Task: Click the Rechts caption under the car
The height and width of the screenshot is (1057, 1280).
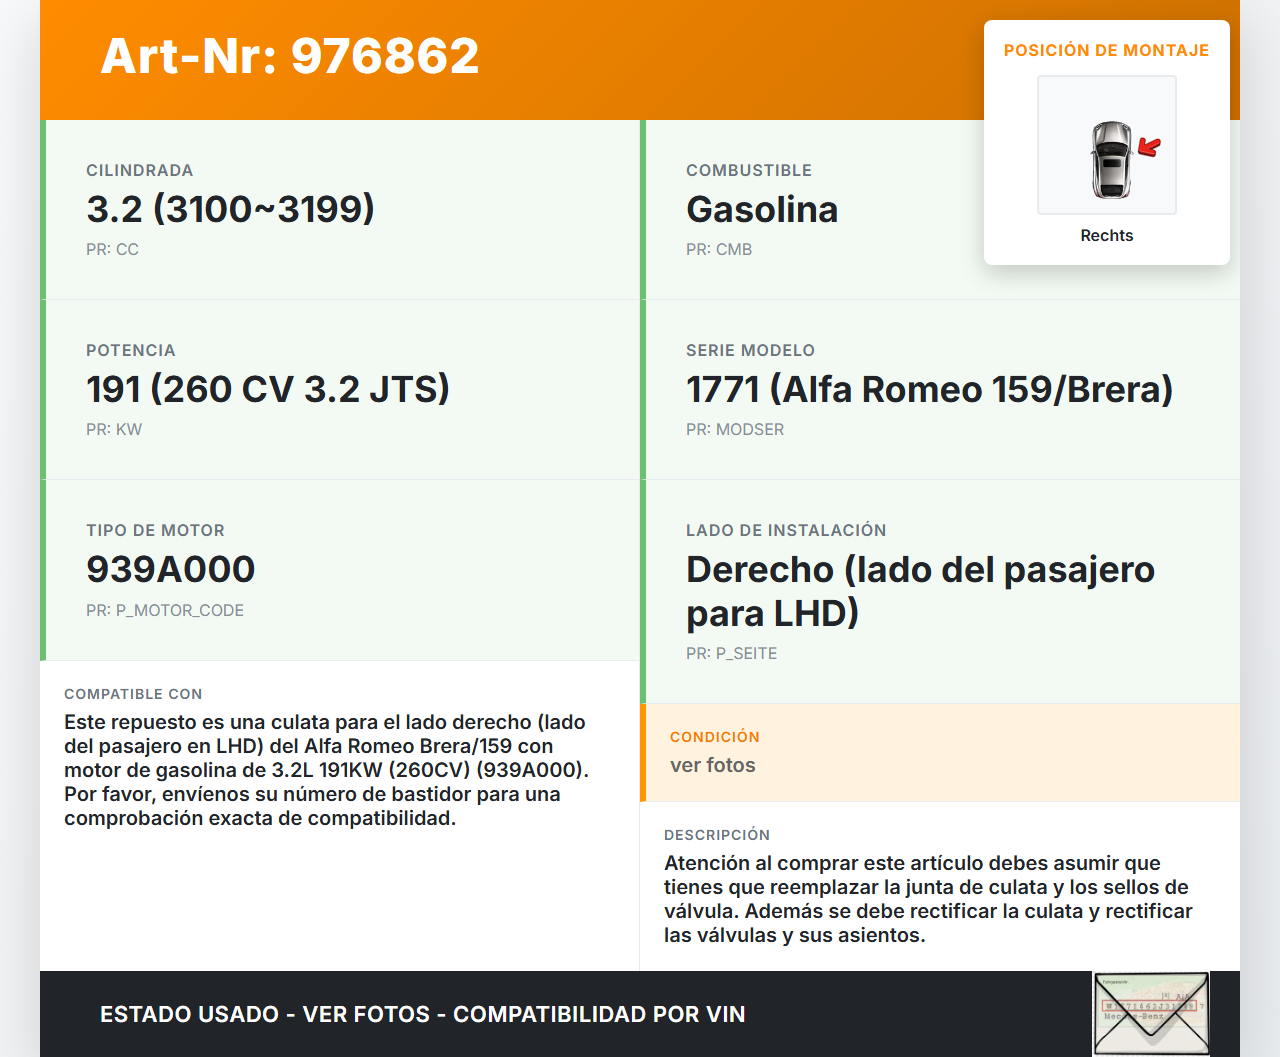Action: tap(1106, 236)
